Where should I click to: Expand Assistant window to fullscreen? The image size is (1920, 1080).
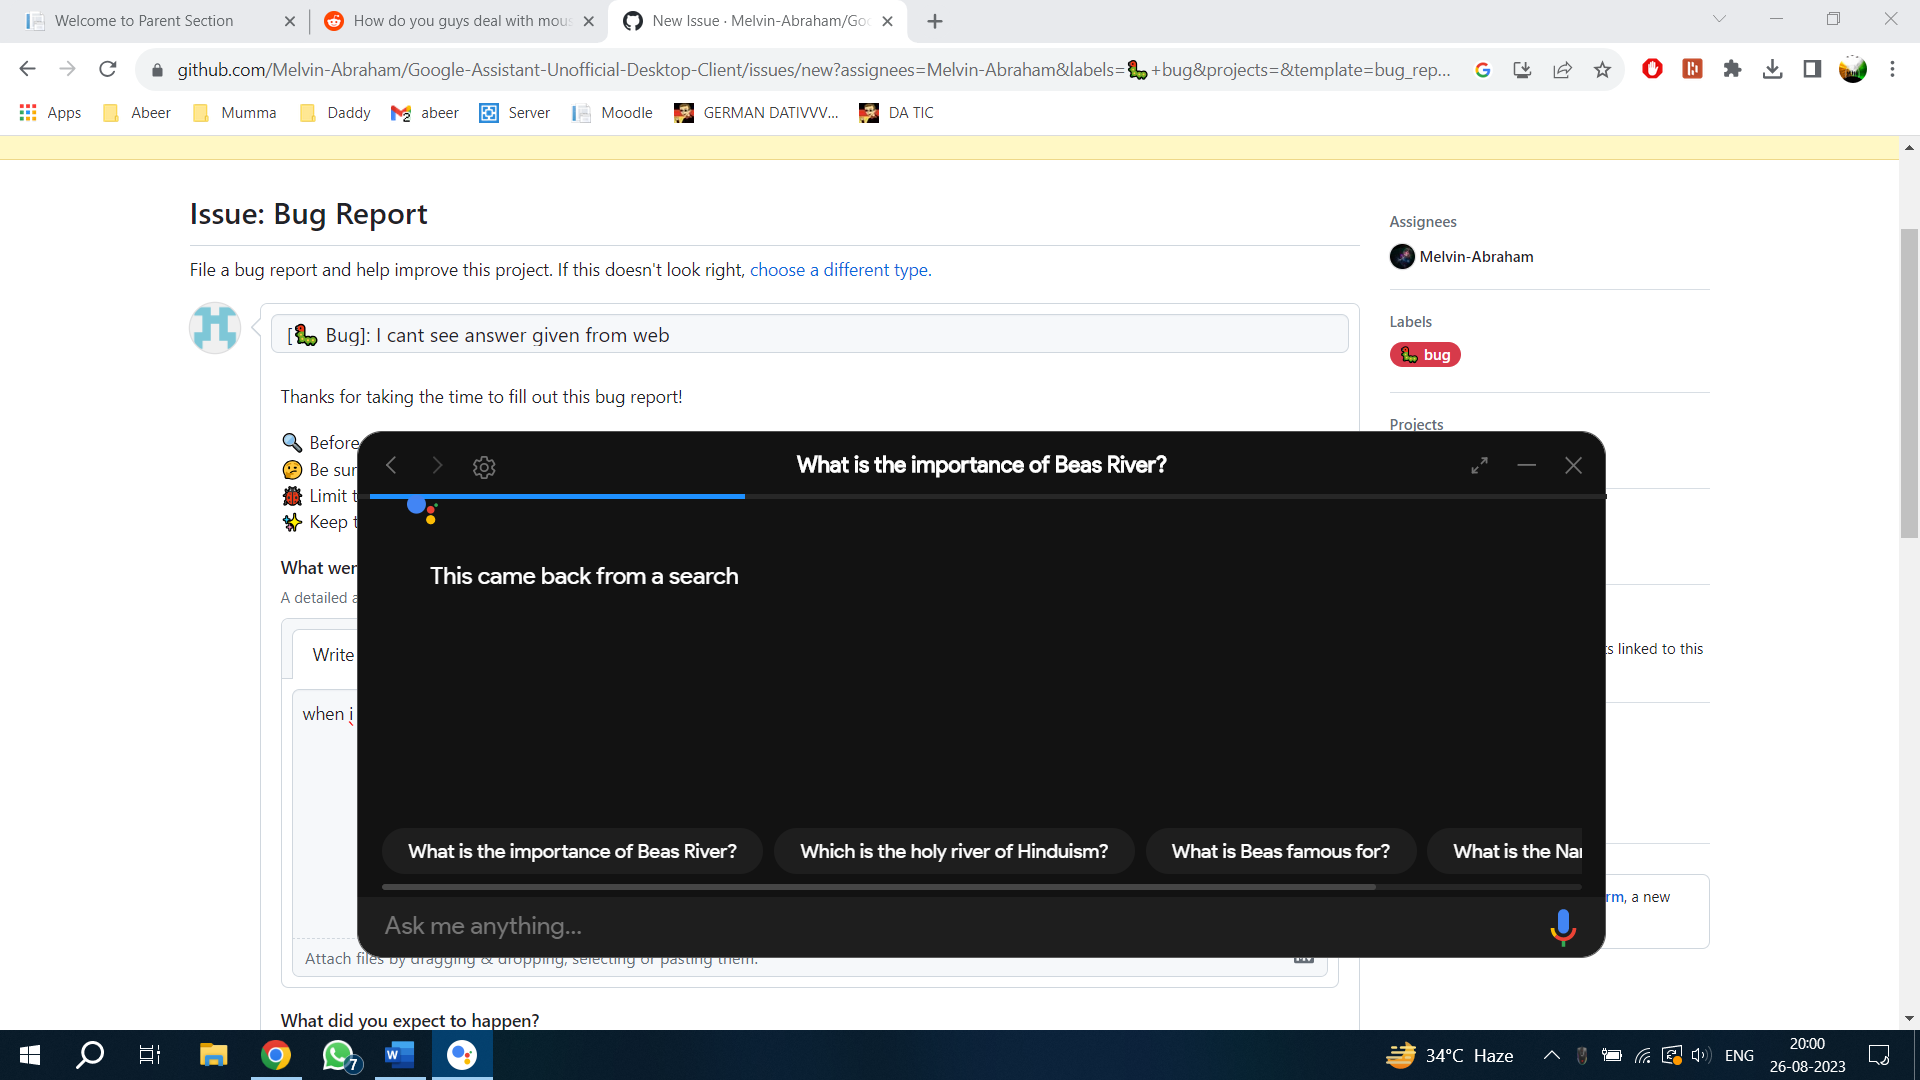(x=1479, y=465)
